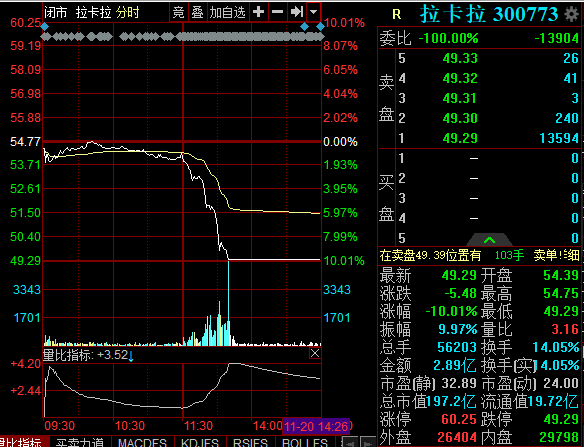The image size is (584, 447).
Task: Click the stock title 拉卡拉 300773
Action: point(489,14)
